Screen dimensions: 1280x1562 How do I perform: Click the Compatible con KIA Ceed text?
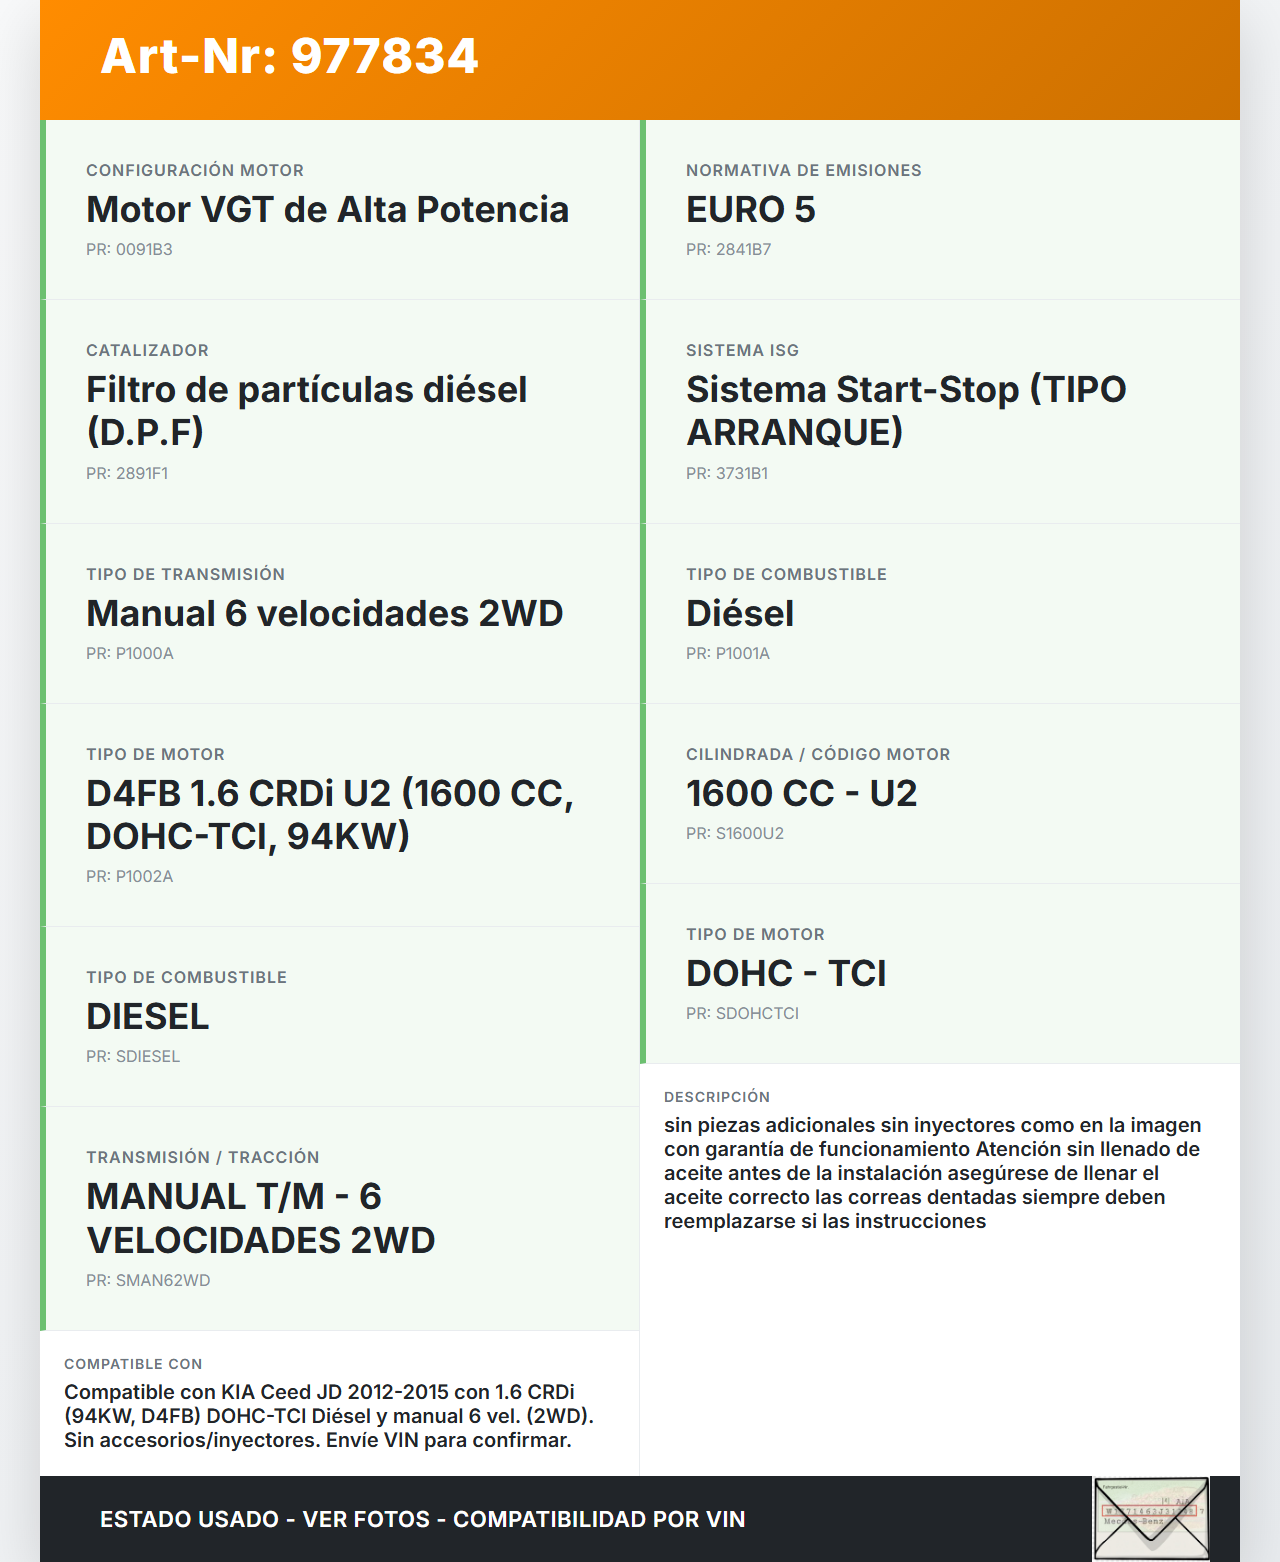coord(328,1416)
